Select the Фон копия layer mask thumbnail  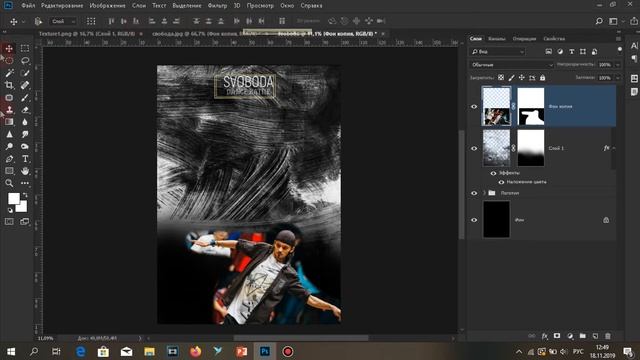[x=531, y=107]
